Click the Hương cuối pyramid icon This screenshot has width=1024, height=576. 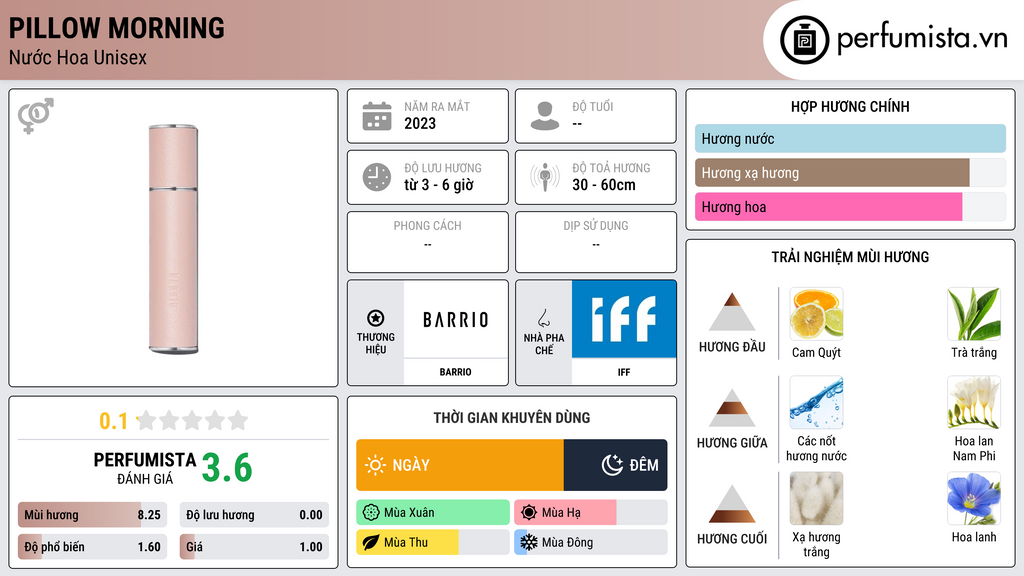click(732, 504)
